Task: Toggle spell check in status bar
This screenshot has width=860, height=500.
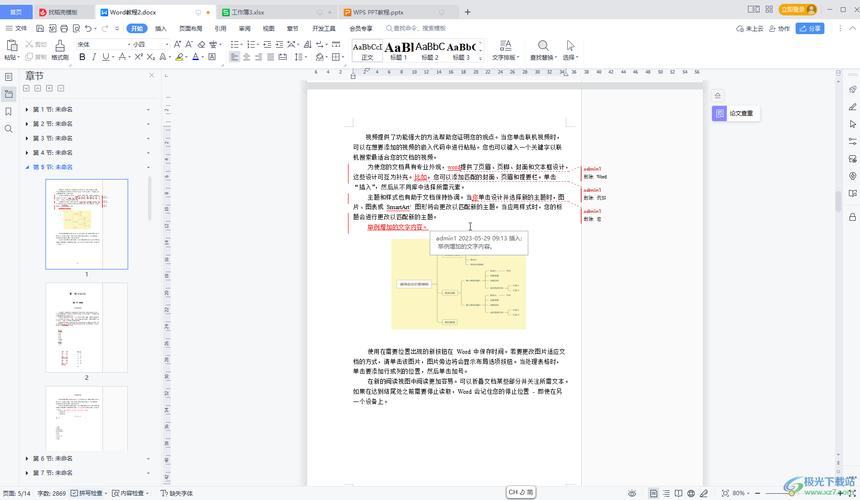Action: point(87,493)
